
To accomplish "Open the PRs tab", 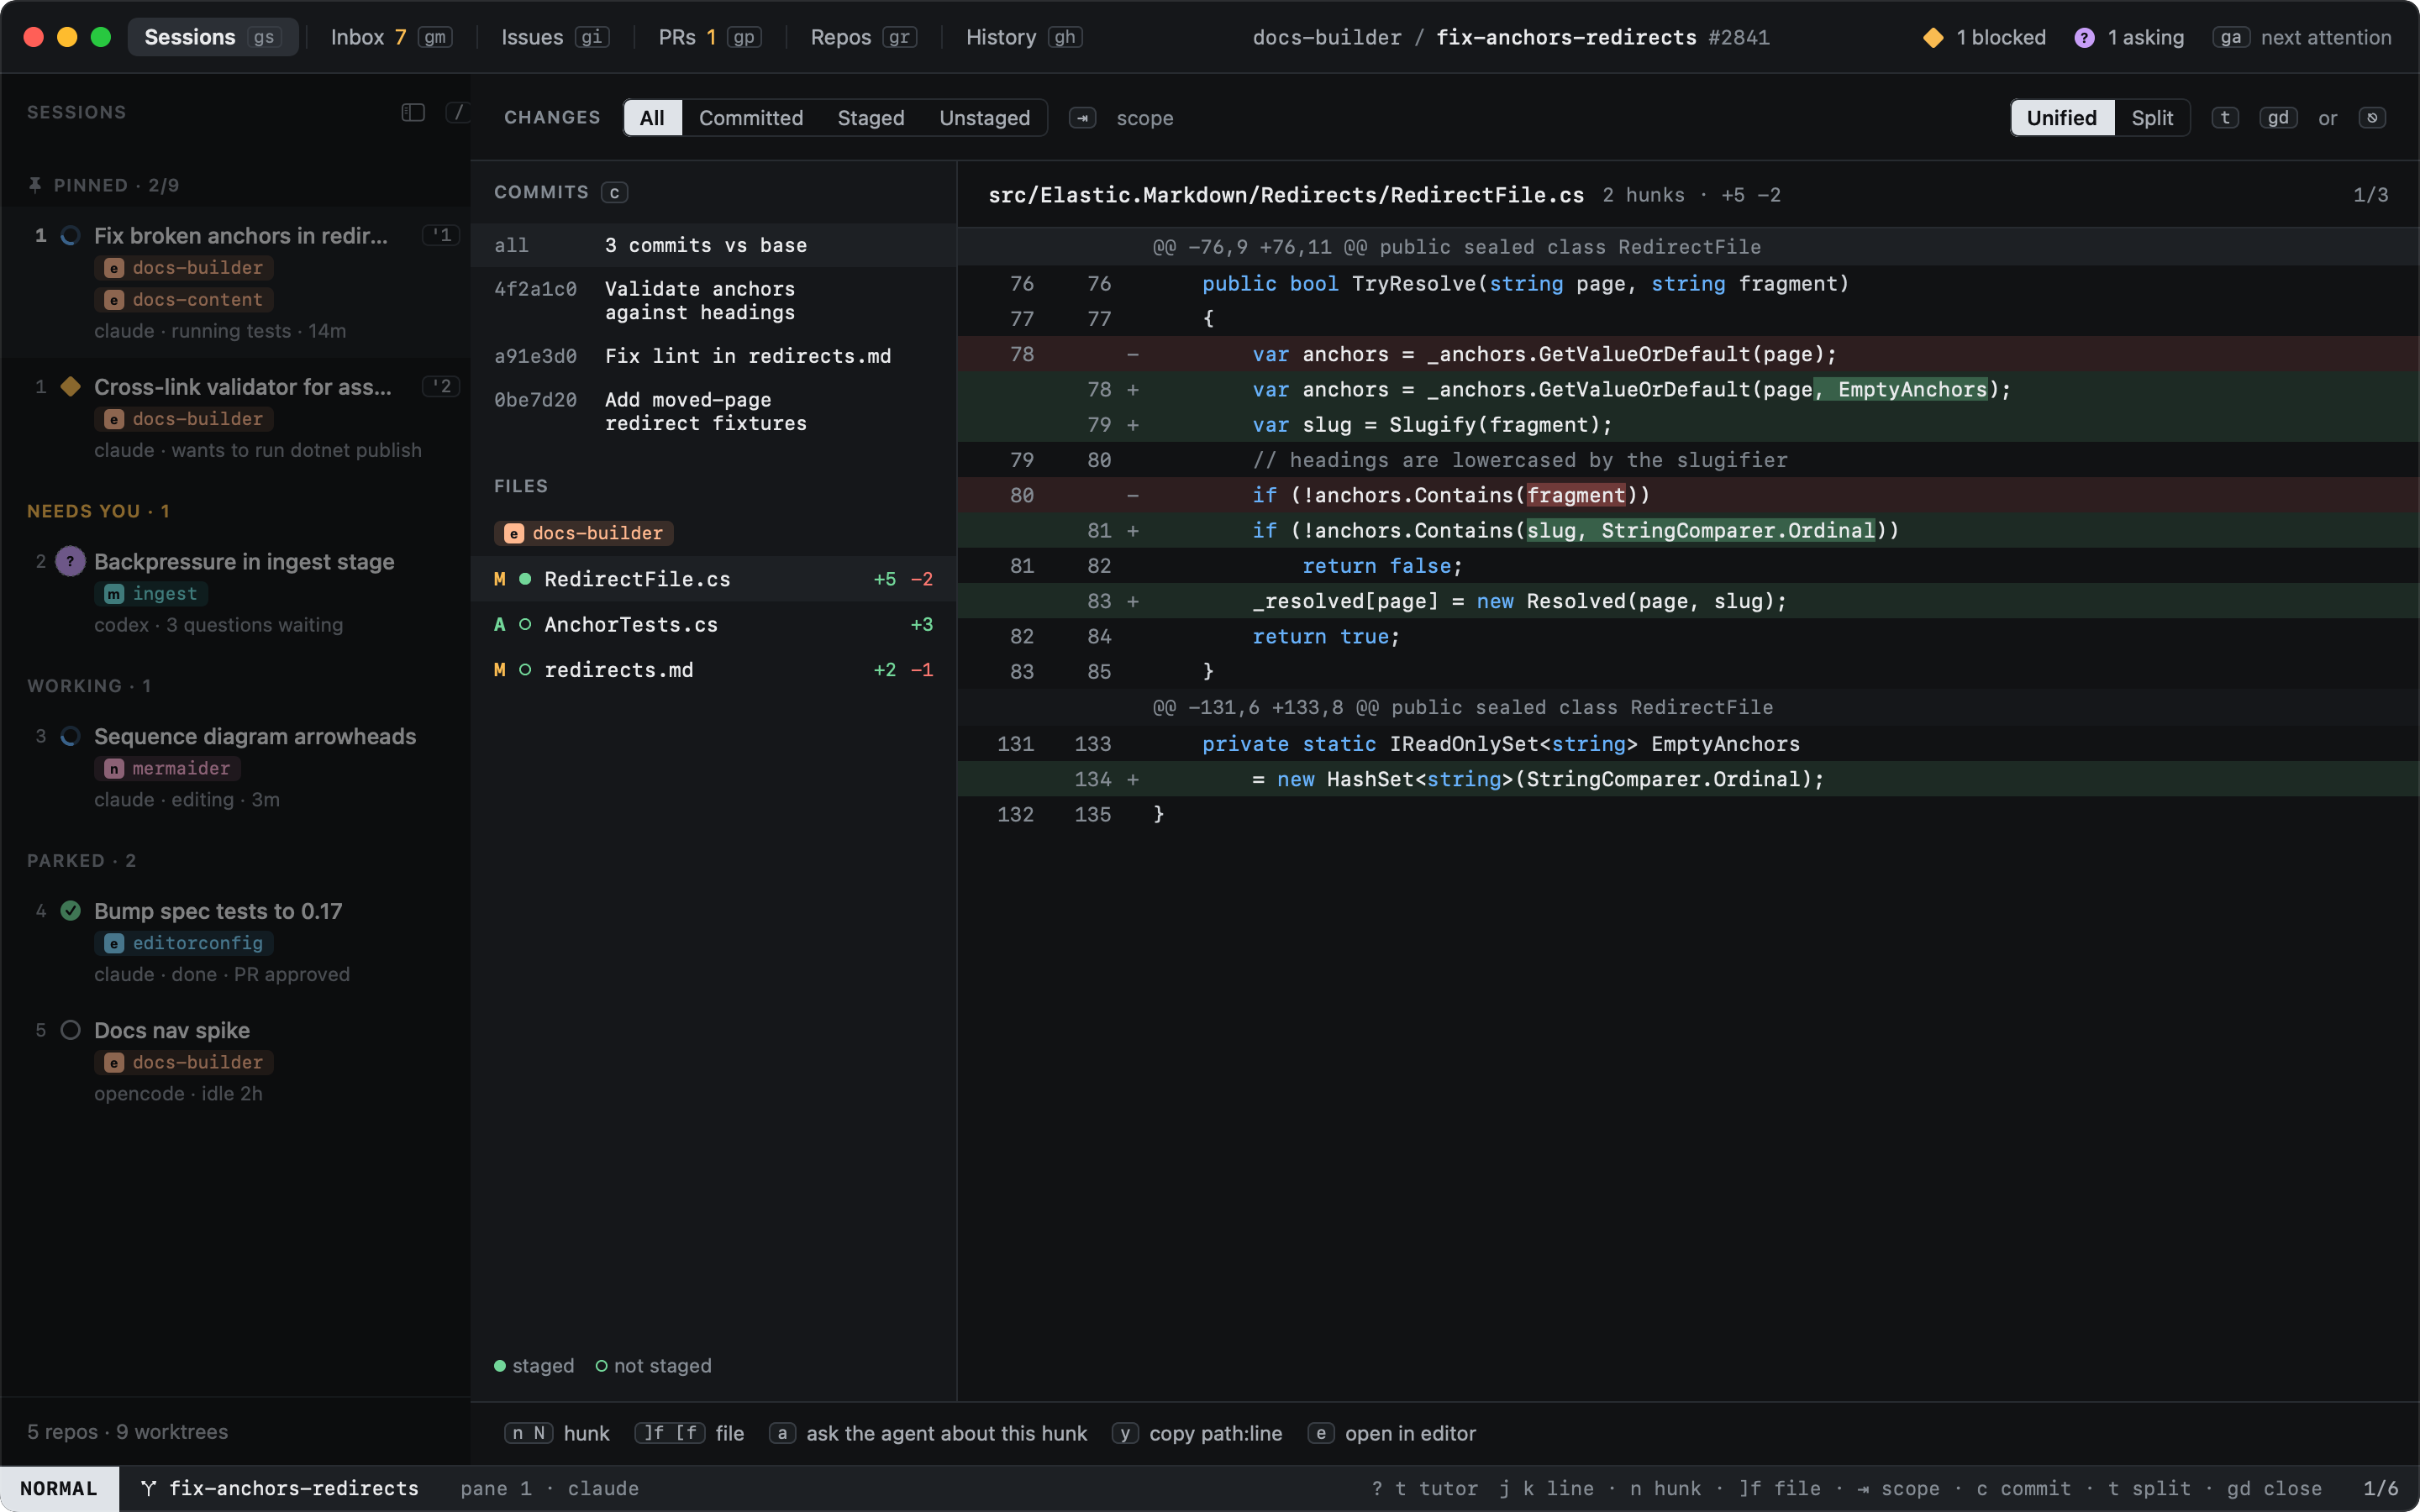I will [x=710, y=37].
